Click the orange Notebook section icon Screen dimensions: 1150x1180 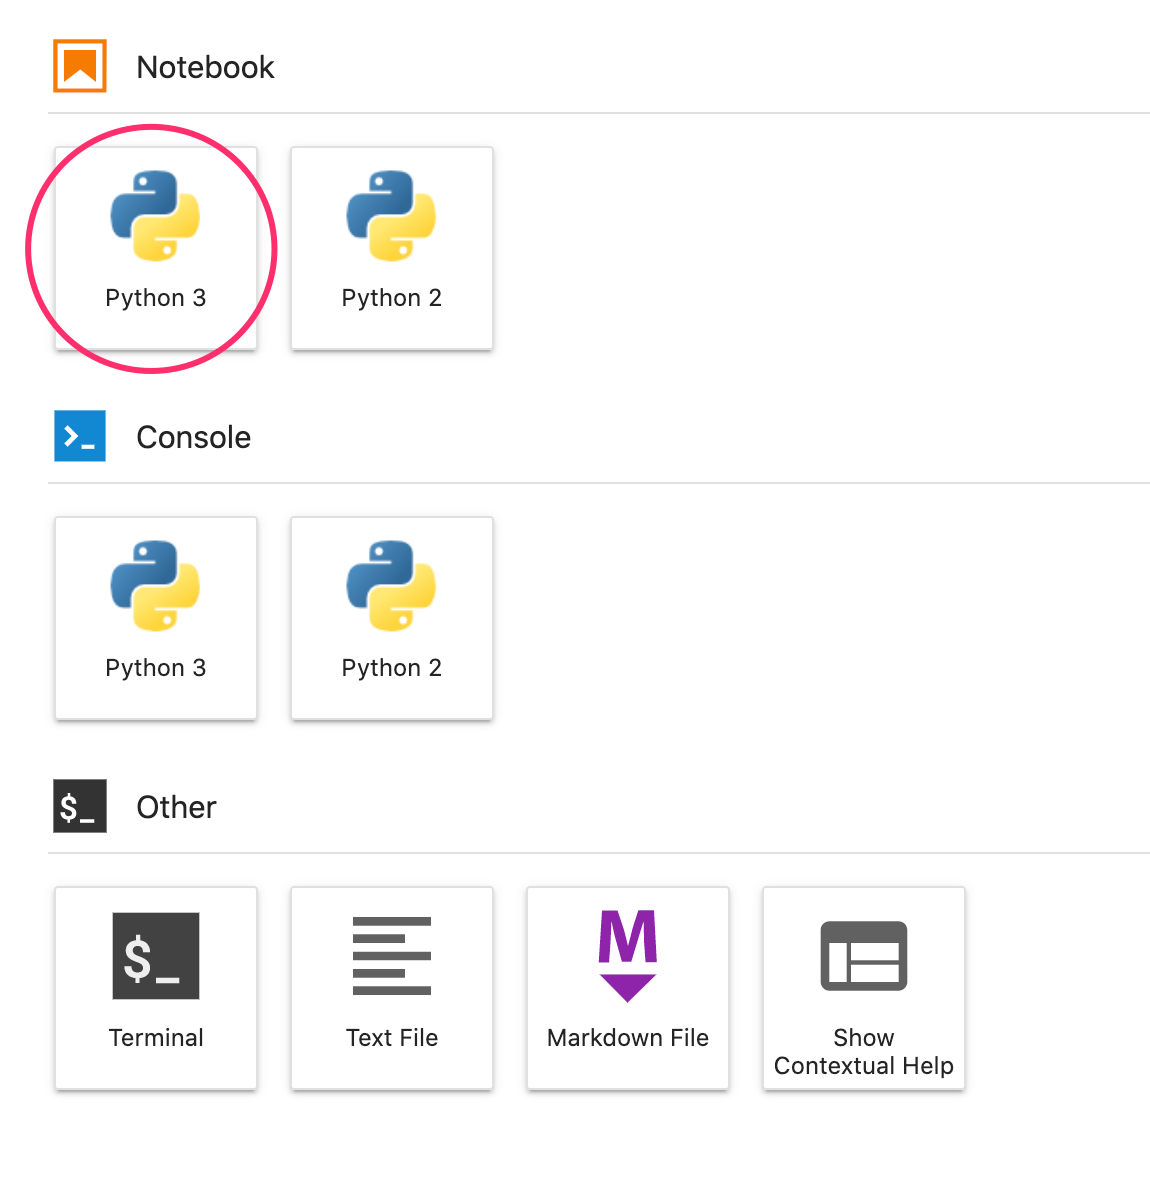(x=80, y=66)
